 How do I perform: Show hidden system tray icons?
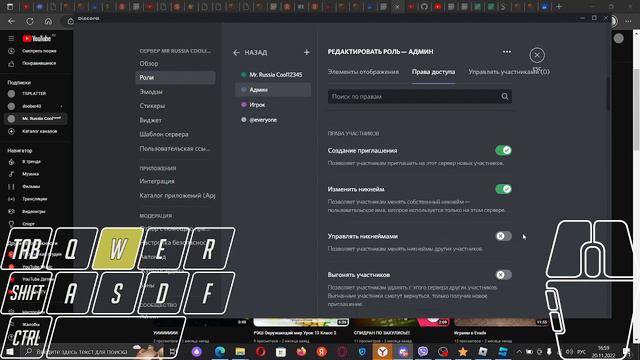click(519, 351)
